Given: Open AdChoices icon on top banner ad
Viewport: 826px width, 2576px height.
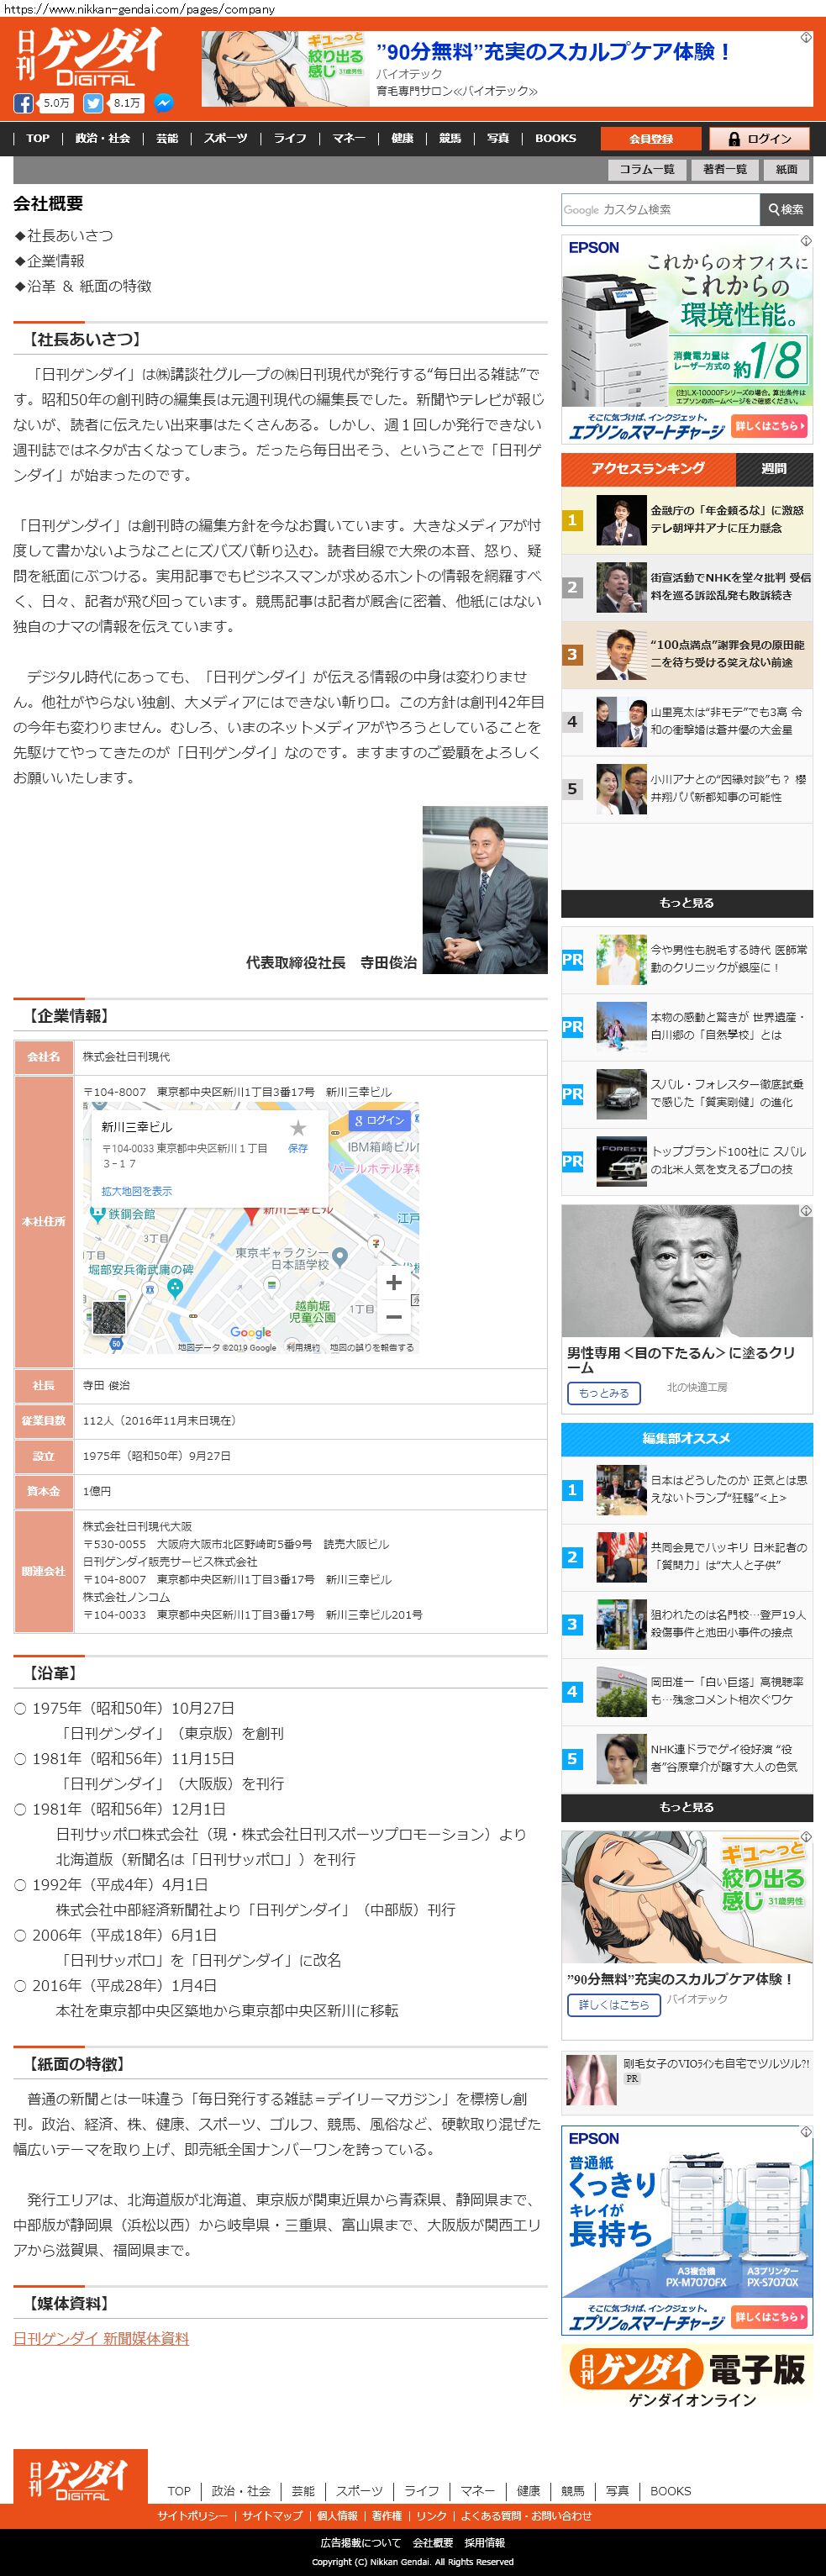Looking at the screenshot, I should tap(805, 38).
